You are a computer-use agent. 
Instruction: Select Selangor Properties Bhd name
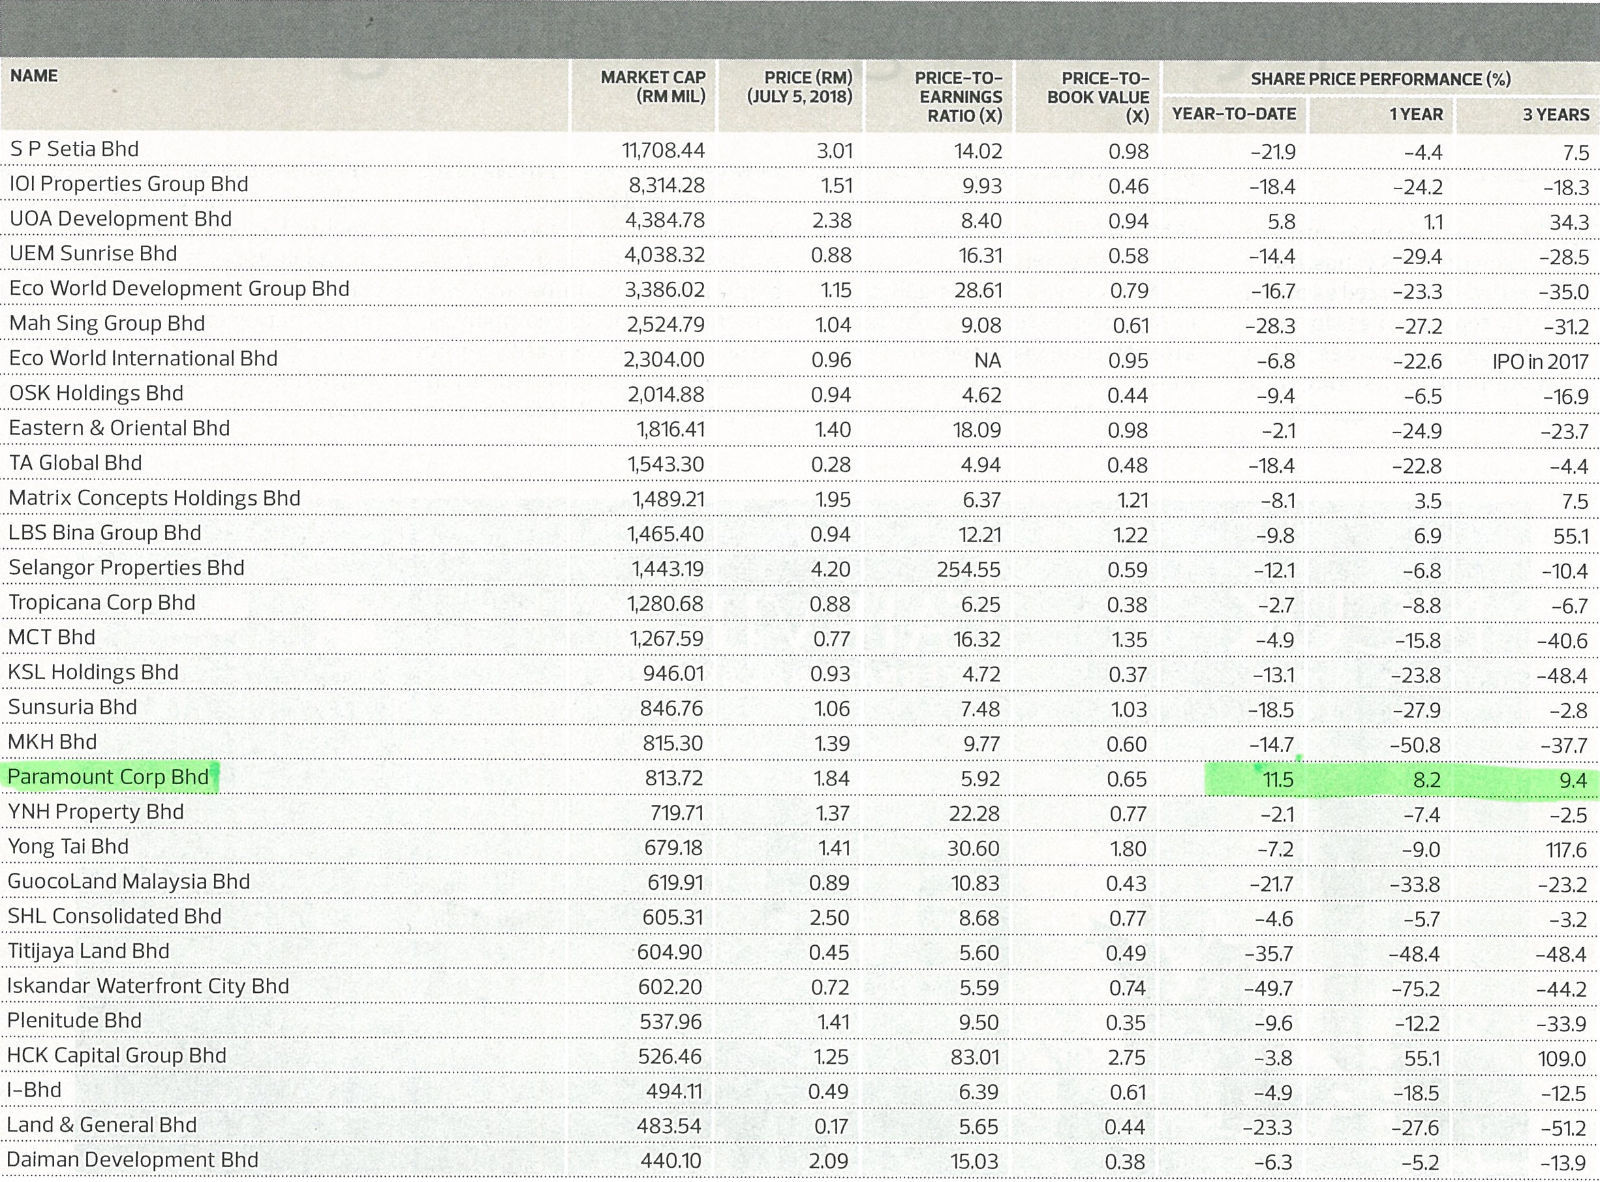pos(126,568)
